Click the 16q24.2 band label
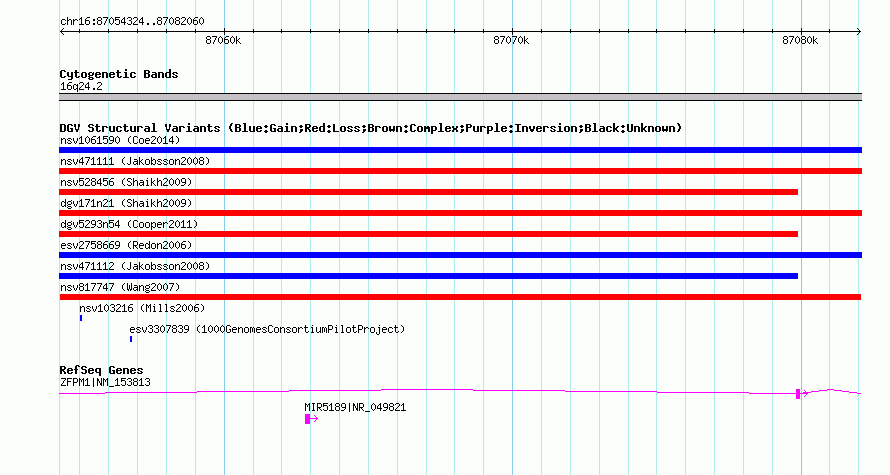890x475 pixels. coord(81,86)
